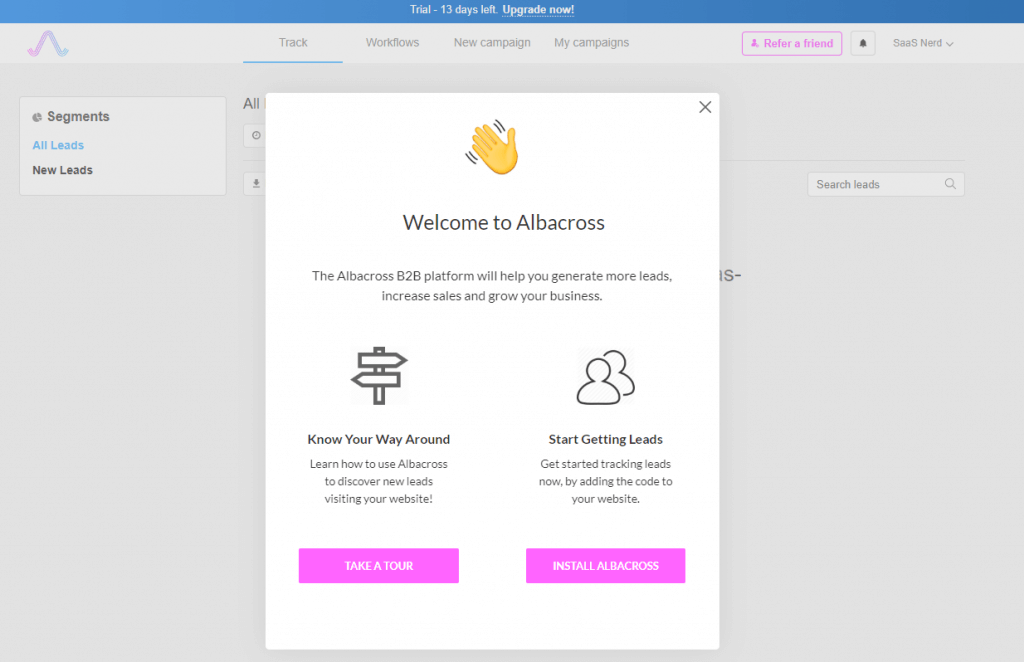Click the Take a Tour button
The height and width of the screenshot is (662, 1024).
(378, 565)
